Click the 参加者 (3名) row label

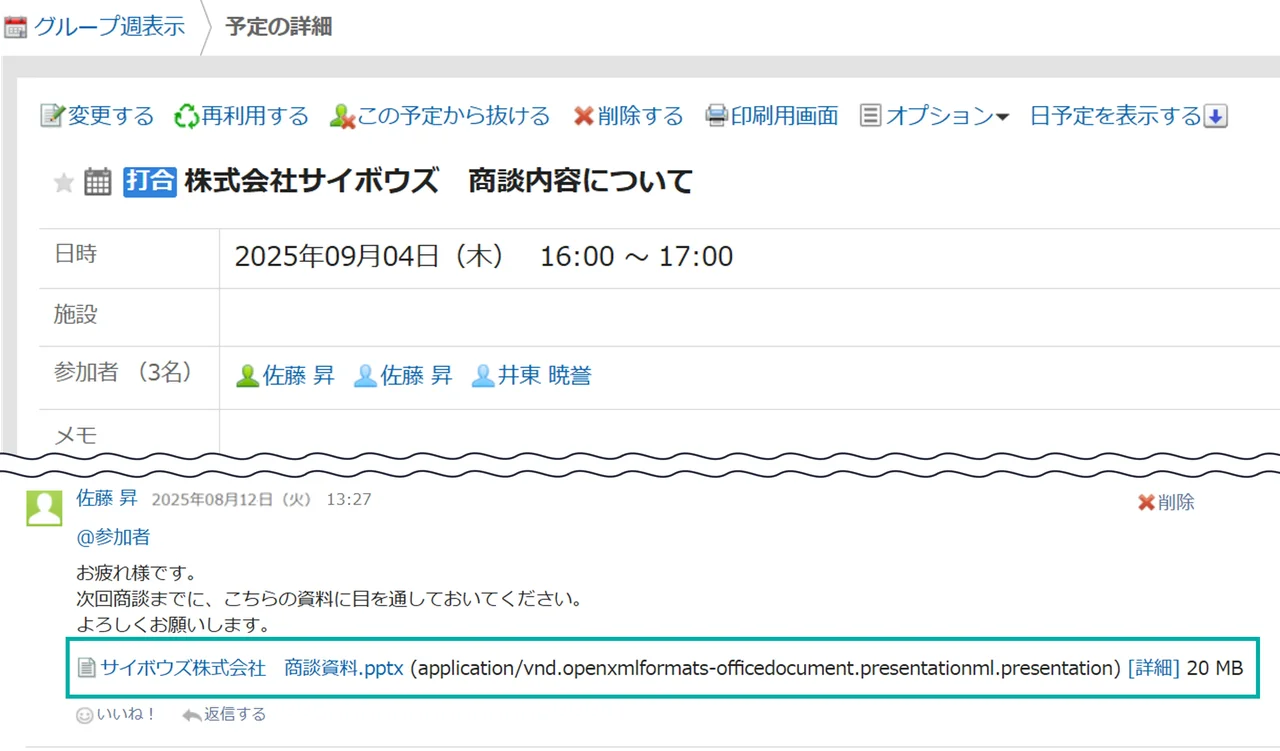tap(123, 373)
